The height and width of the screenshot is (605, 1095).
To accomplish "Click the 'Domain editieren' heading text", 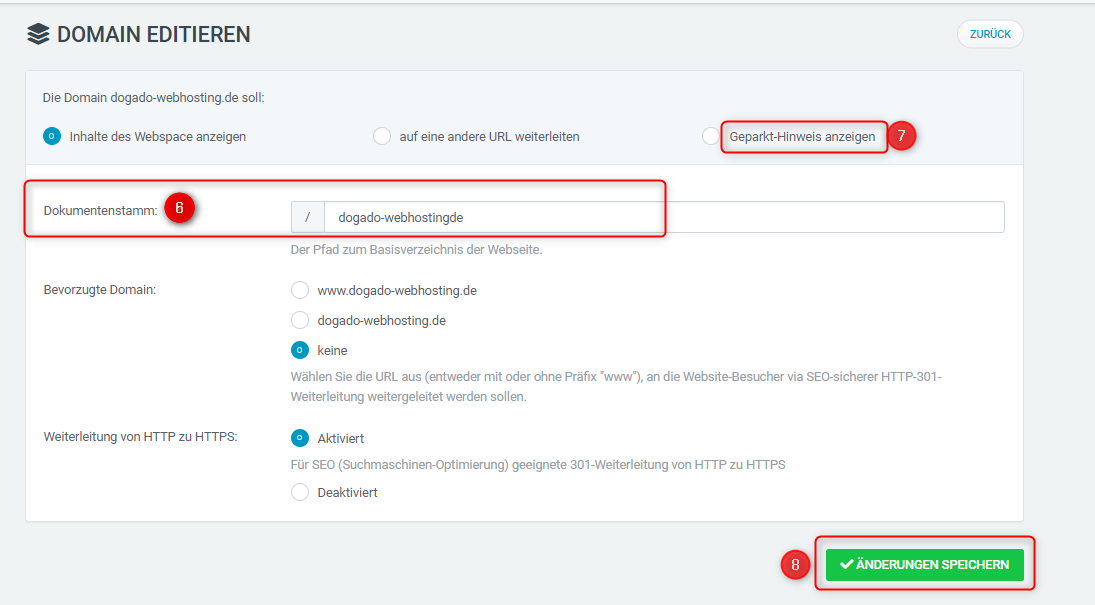I will [x=154, y=34].
